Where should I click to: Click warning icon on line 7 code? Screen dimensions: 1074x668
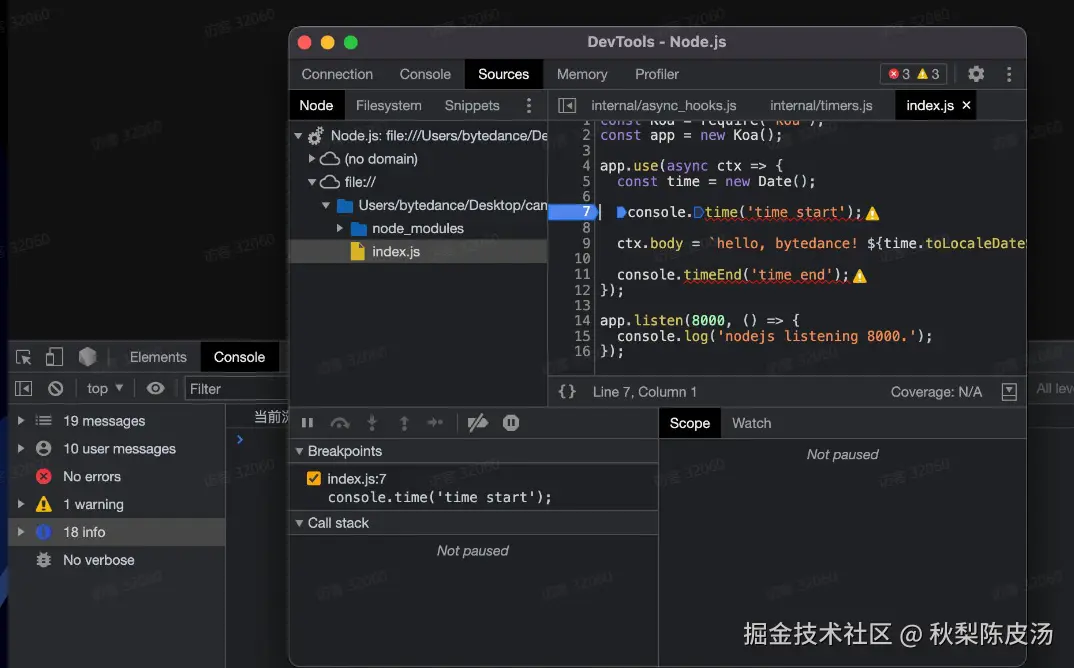pos(873,214)
